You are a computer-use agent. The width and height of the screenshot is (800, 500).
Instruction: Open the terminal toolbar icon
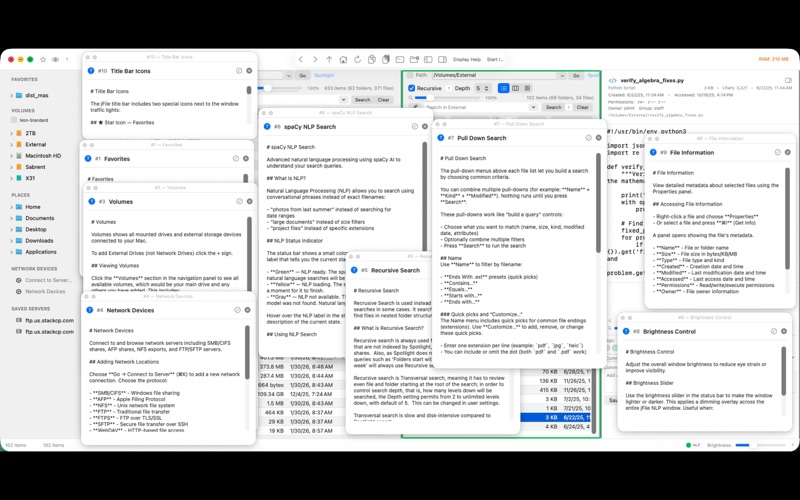400,59
